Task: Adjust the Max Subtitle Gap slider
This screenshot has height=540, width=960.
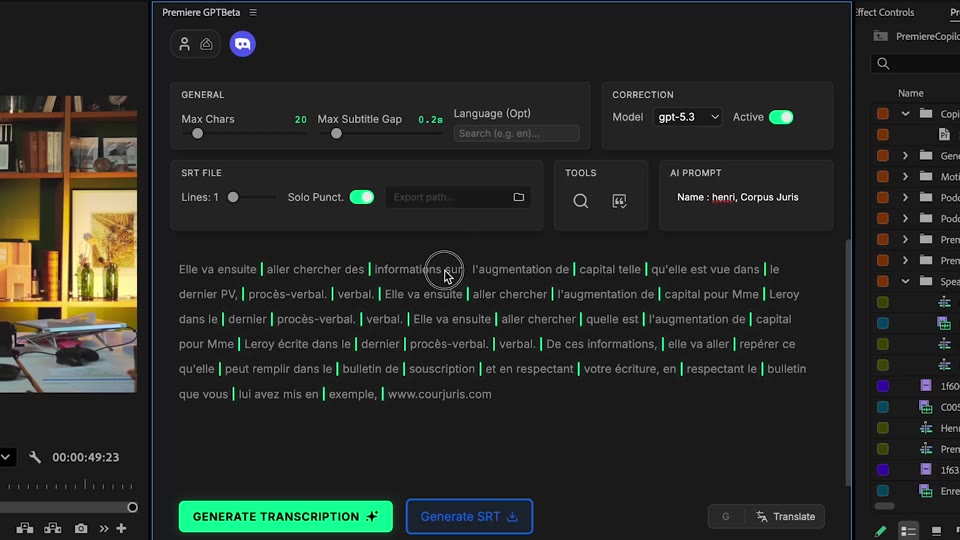Action: click(x=336, y=133)
